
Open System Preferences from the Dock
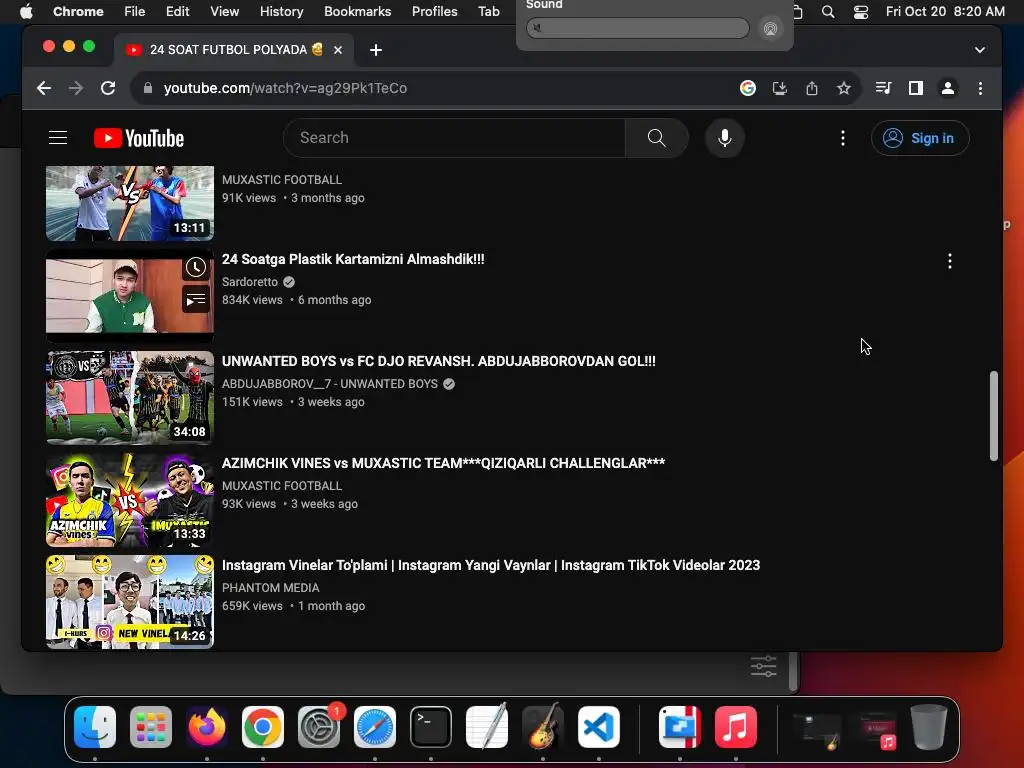coord(319,726)
